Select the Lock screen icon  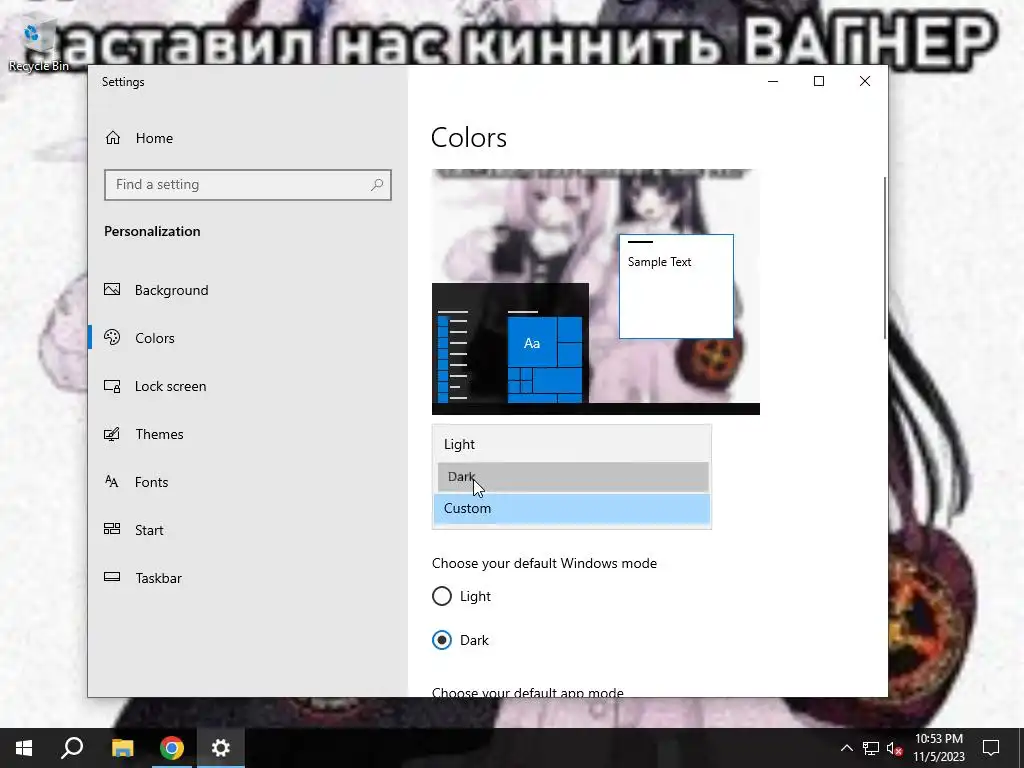click(x=112, y=386)
